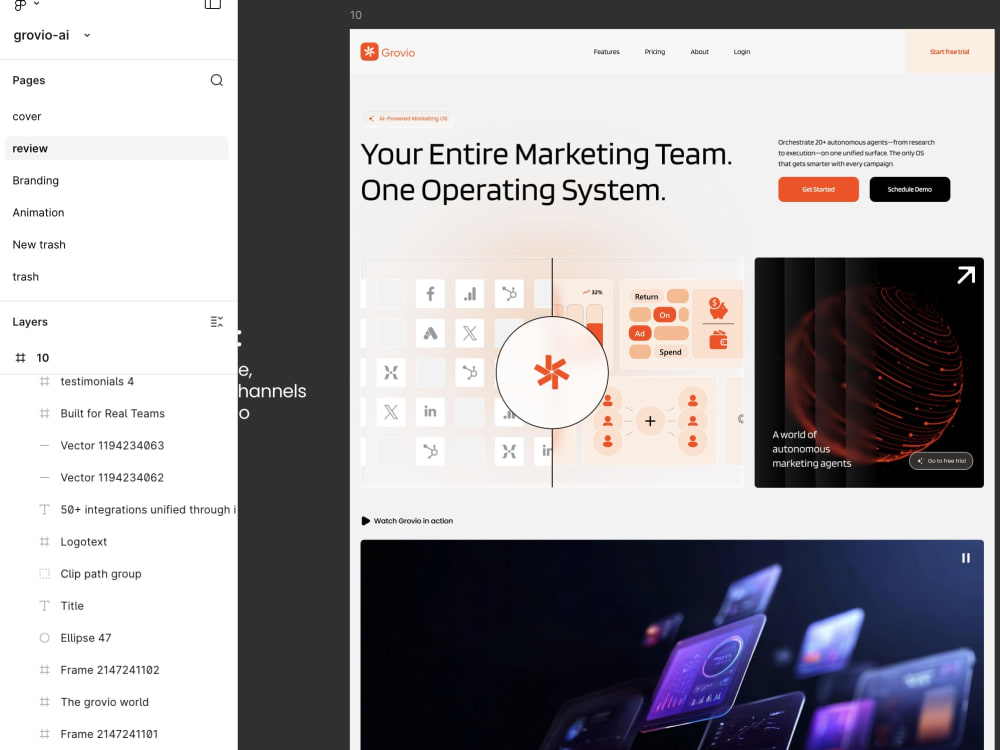Viewport: 1000px width, 750px height.
Task: Click the Login nav link
Action: 742,52
